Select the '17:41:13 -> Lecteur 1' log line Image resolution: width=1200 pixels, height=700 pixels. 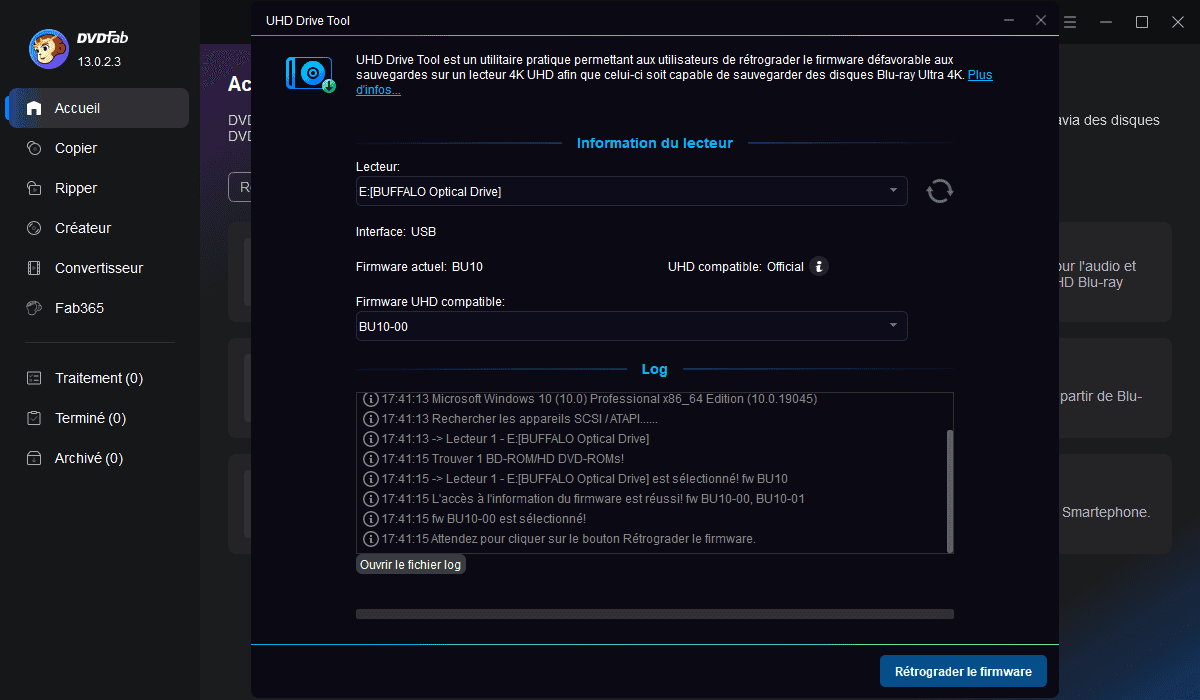point(506,439)
